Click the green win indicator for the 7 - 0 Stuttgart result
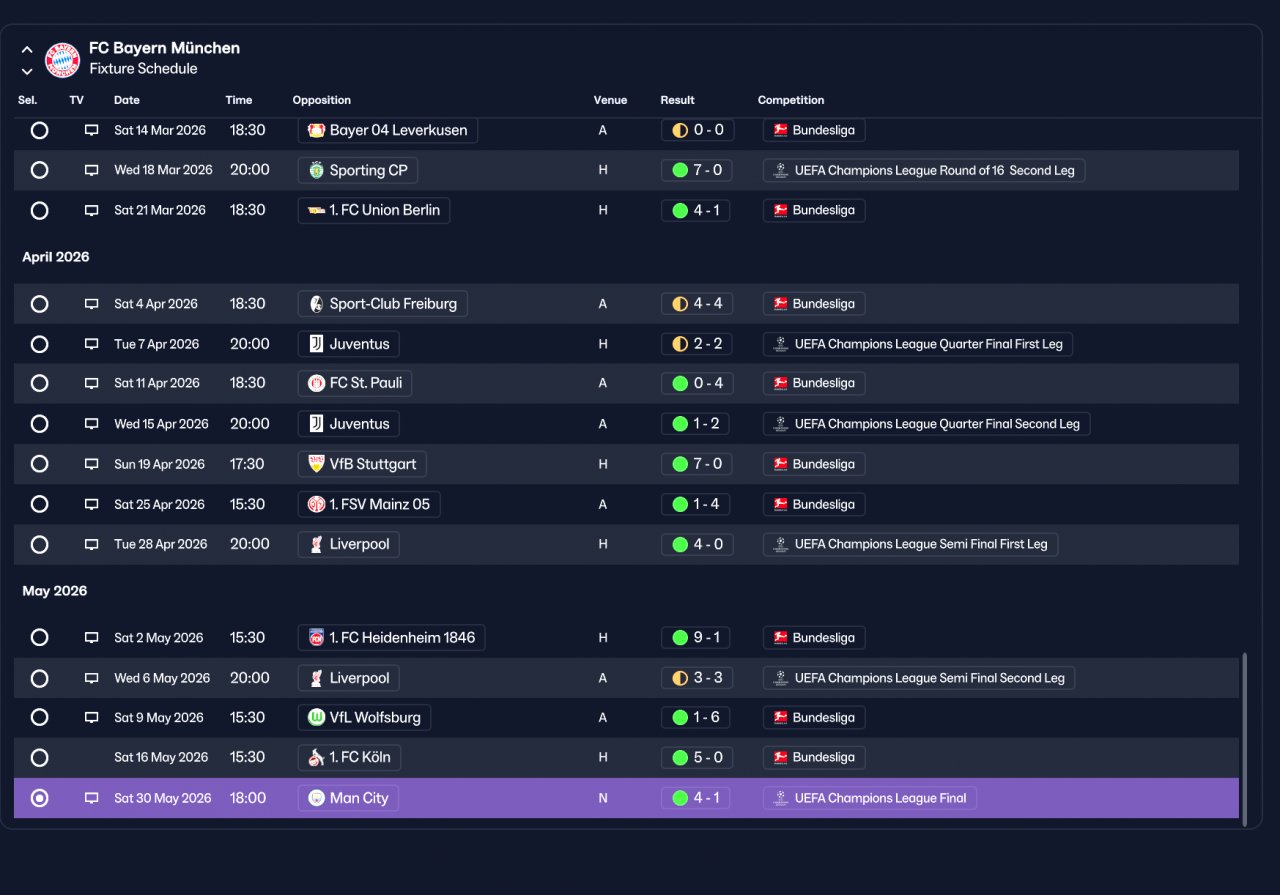 tap(680, 464)
